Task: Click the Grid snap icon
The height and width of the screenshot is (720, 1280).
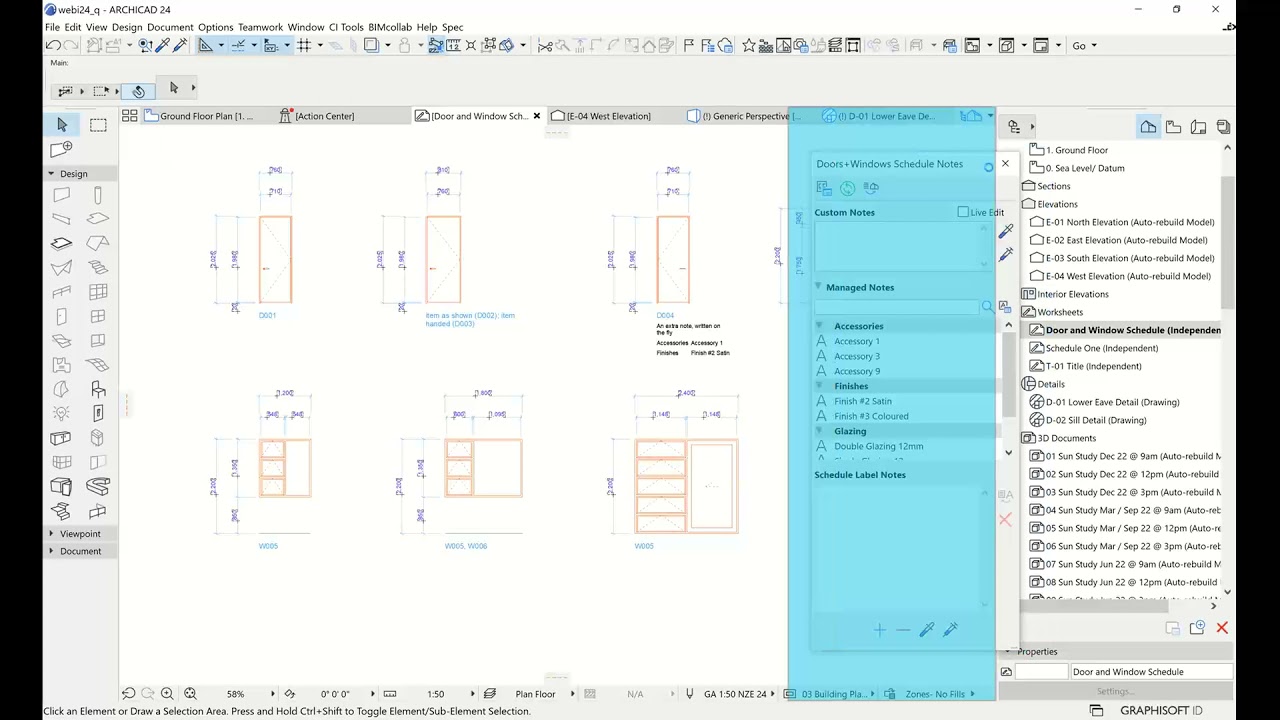Action: point(304,45)
